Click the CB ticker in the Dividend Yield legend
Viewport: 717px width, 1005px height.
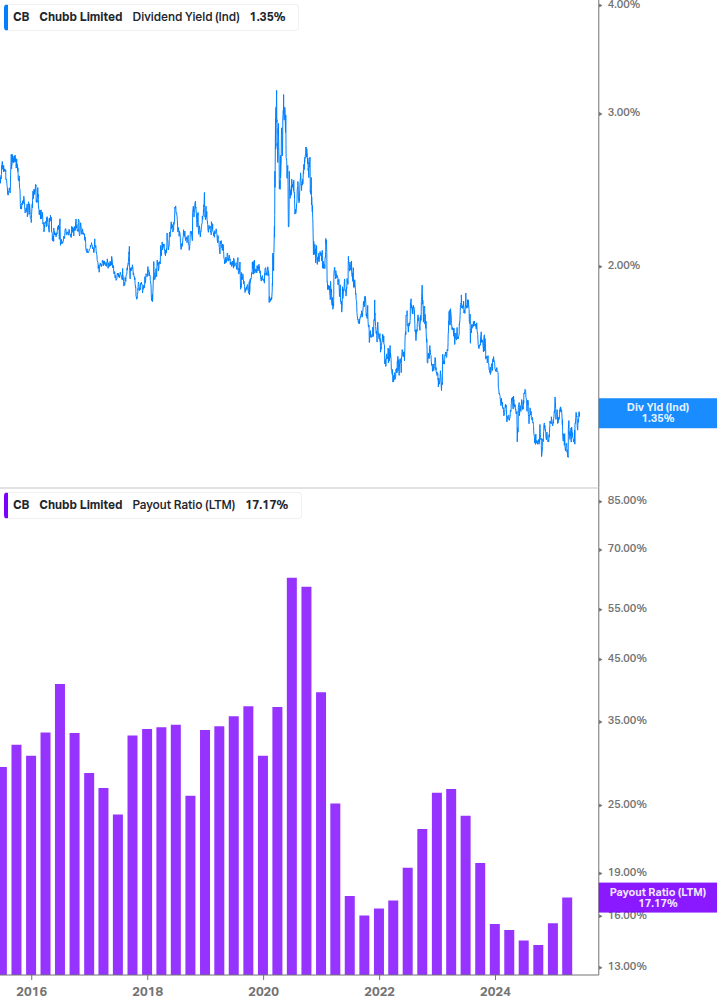tap(21, 17)
